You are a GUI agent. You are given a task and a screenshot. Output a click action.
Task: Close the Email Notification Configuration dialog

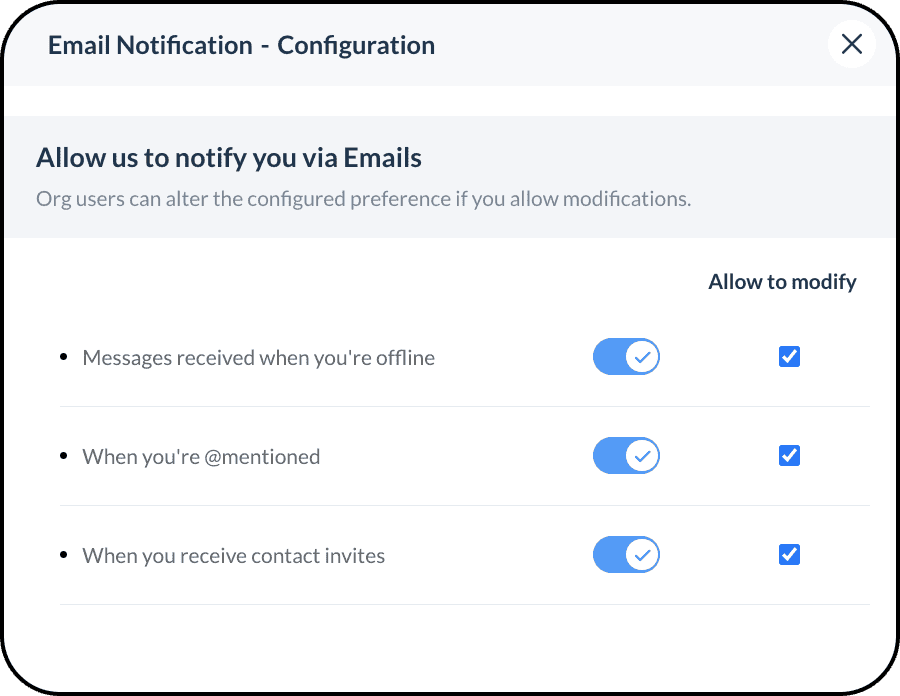pos(851,44)
